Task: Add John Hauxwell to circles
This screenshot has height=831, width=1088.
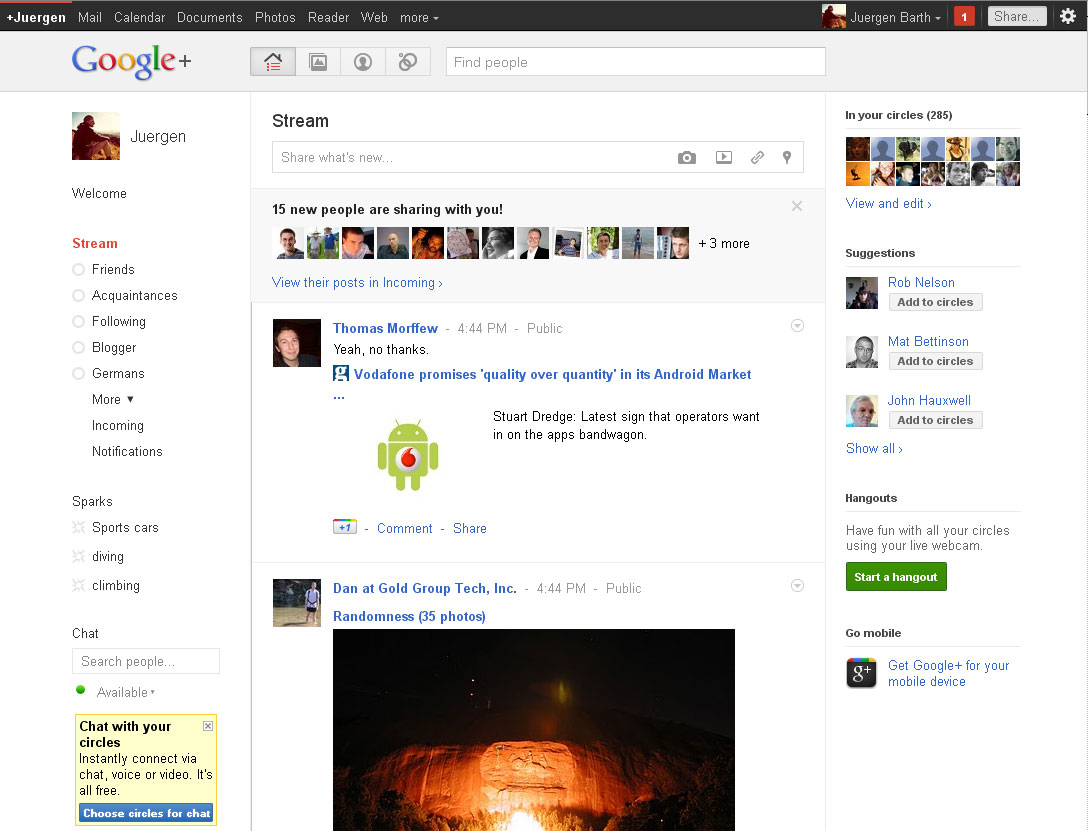Action: point(935,420)
